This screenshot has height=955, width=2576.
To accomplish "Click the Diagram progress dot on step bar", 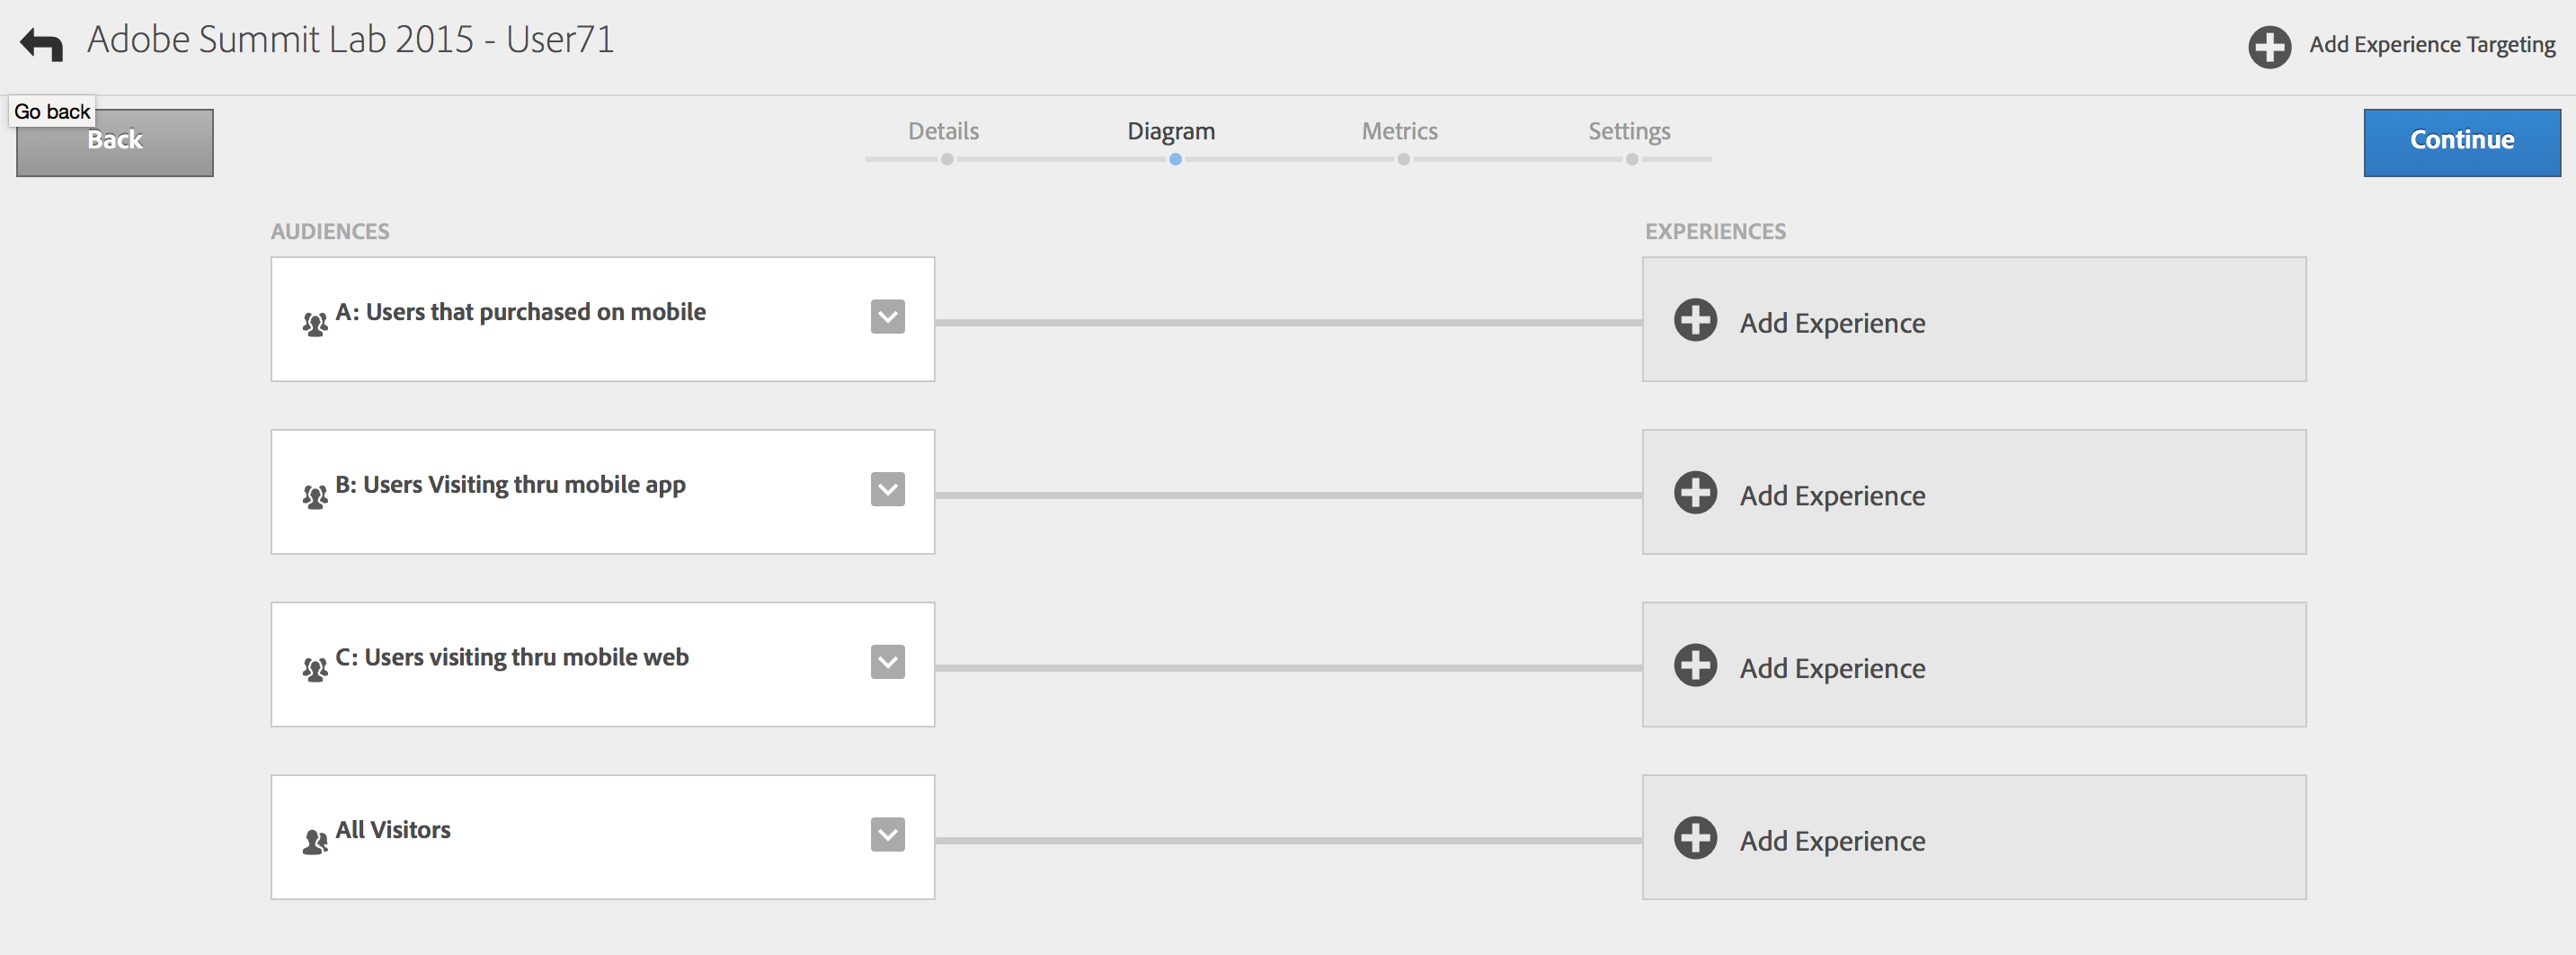I will point(1175,160).
